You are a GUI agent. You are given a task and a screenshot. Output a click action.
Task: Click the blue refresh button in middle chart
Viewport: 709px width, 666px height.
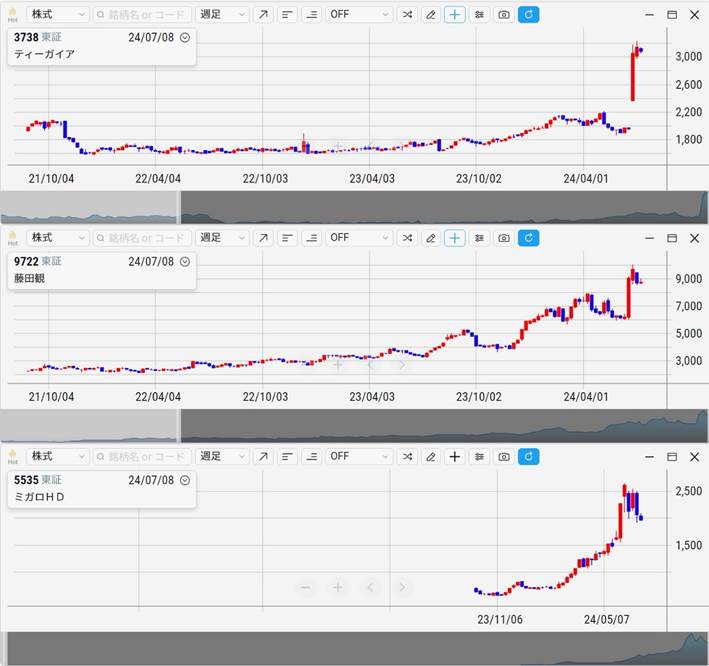[x=529, y=238]
